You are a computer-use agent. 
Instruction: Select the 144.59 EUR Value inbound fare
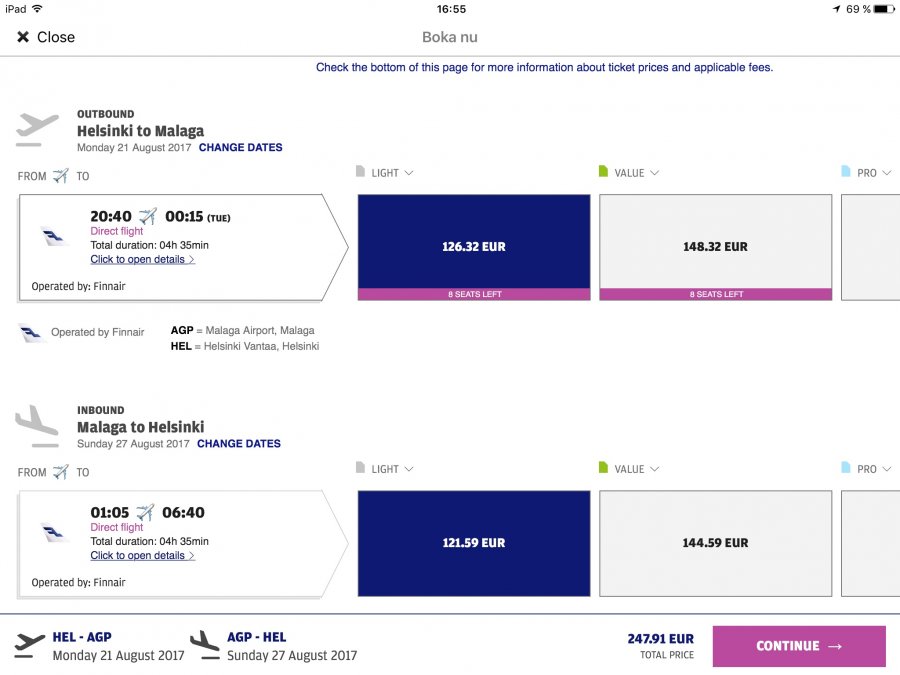click(716, 543)
